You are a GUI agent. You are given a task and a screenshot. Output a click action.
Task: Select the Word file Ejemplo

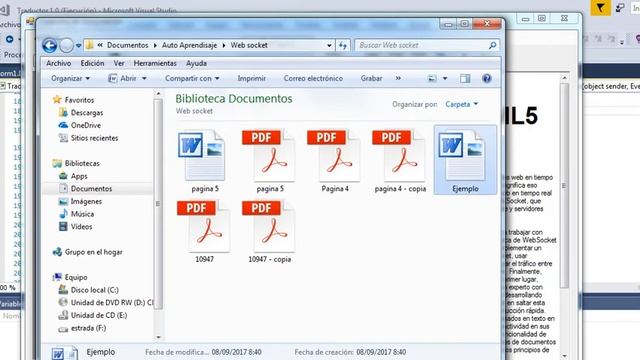coord(465,160)
